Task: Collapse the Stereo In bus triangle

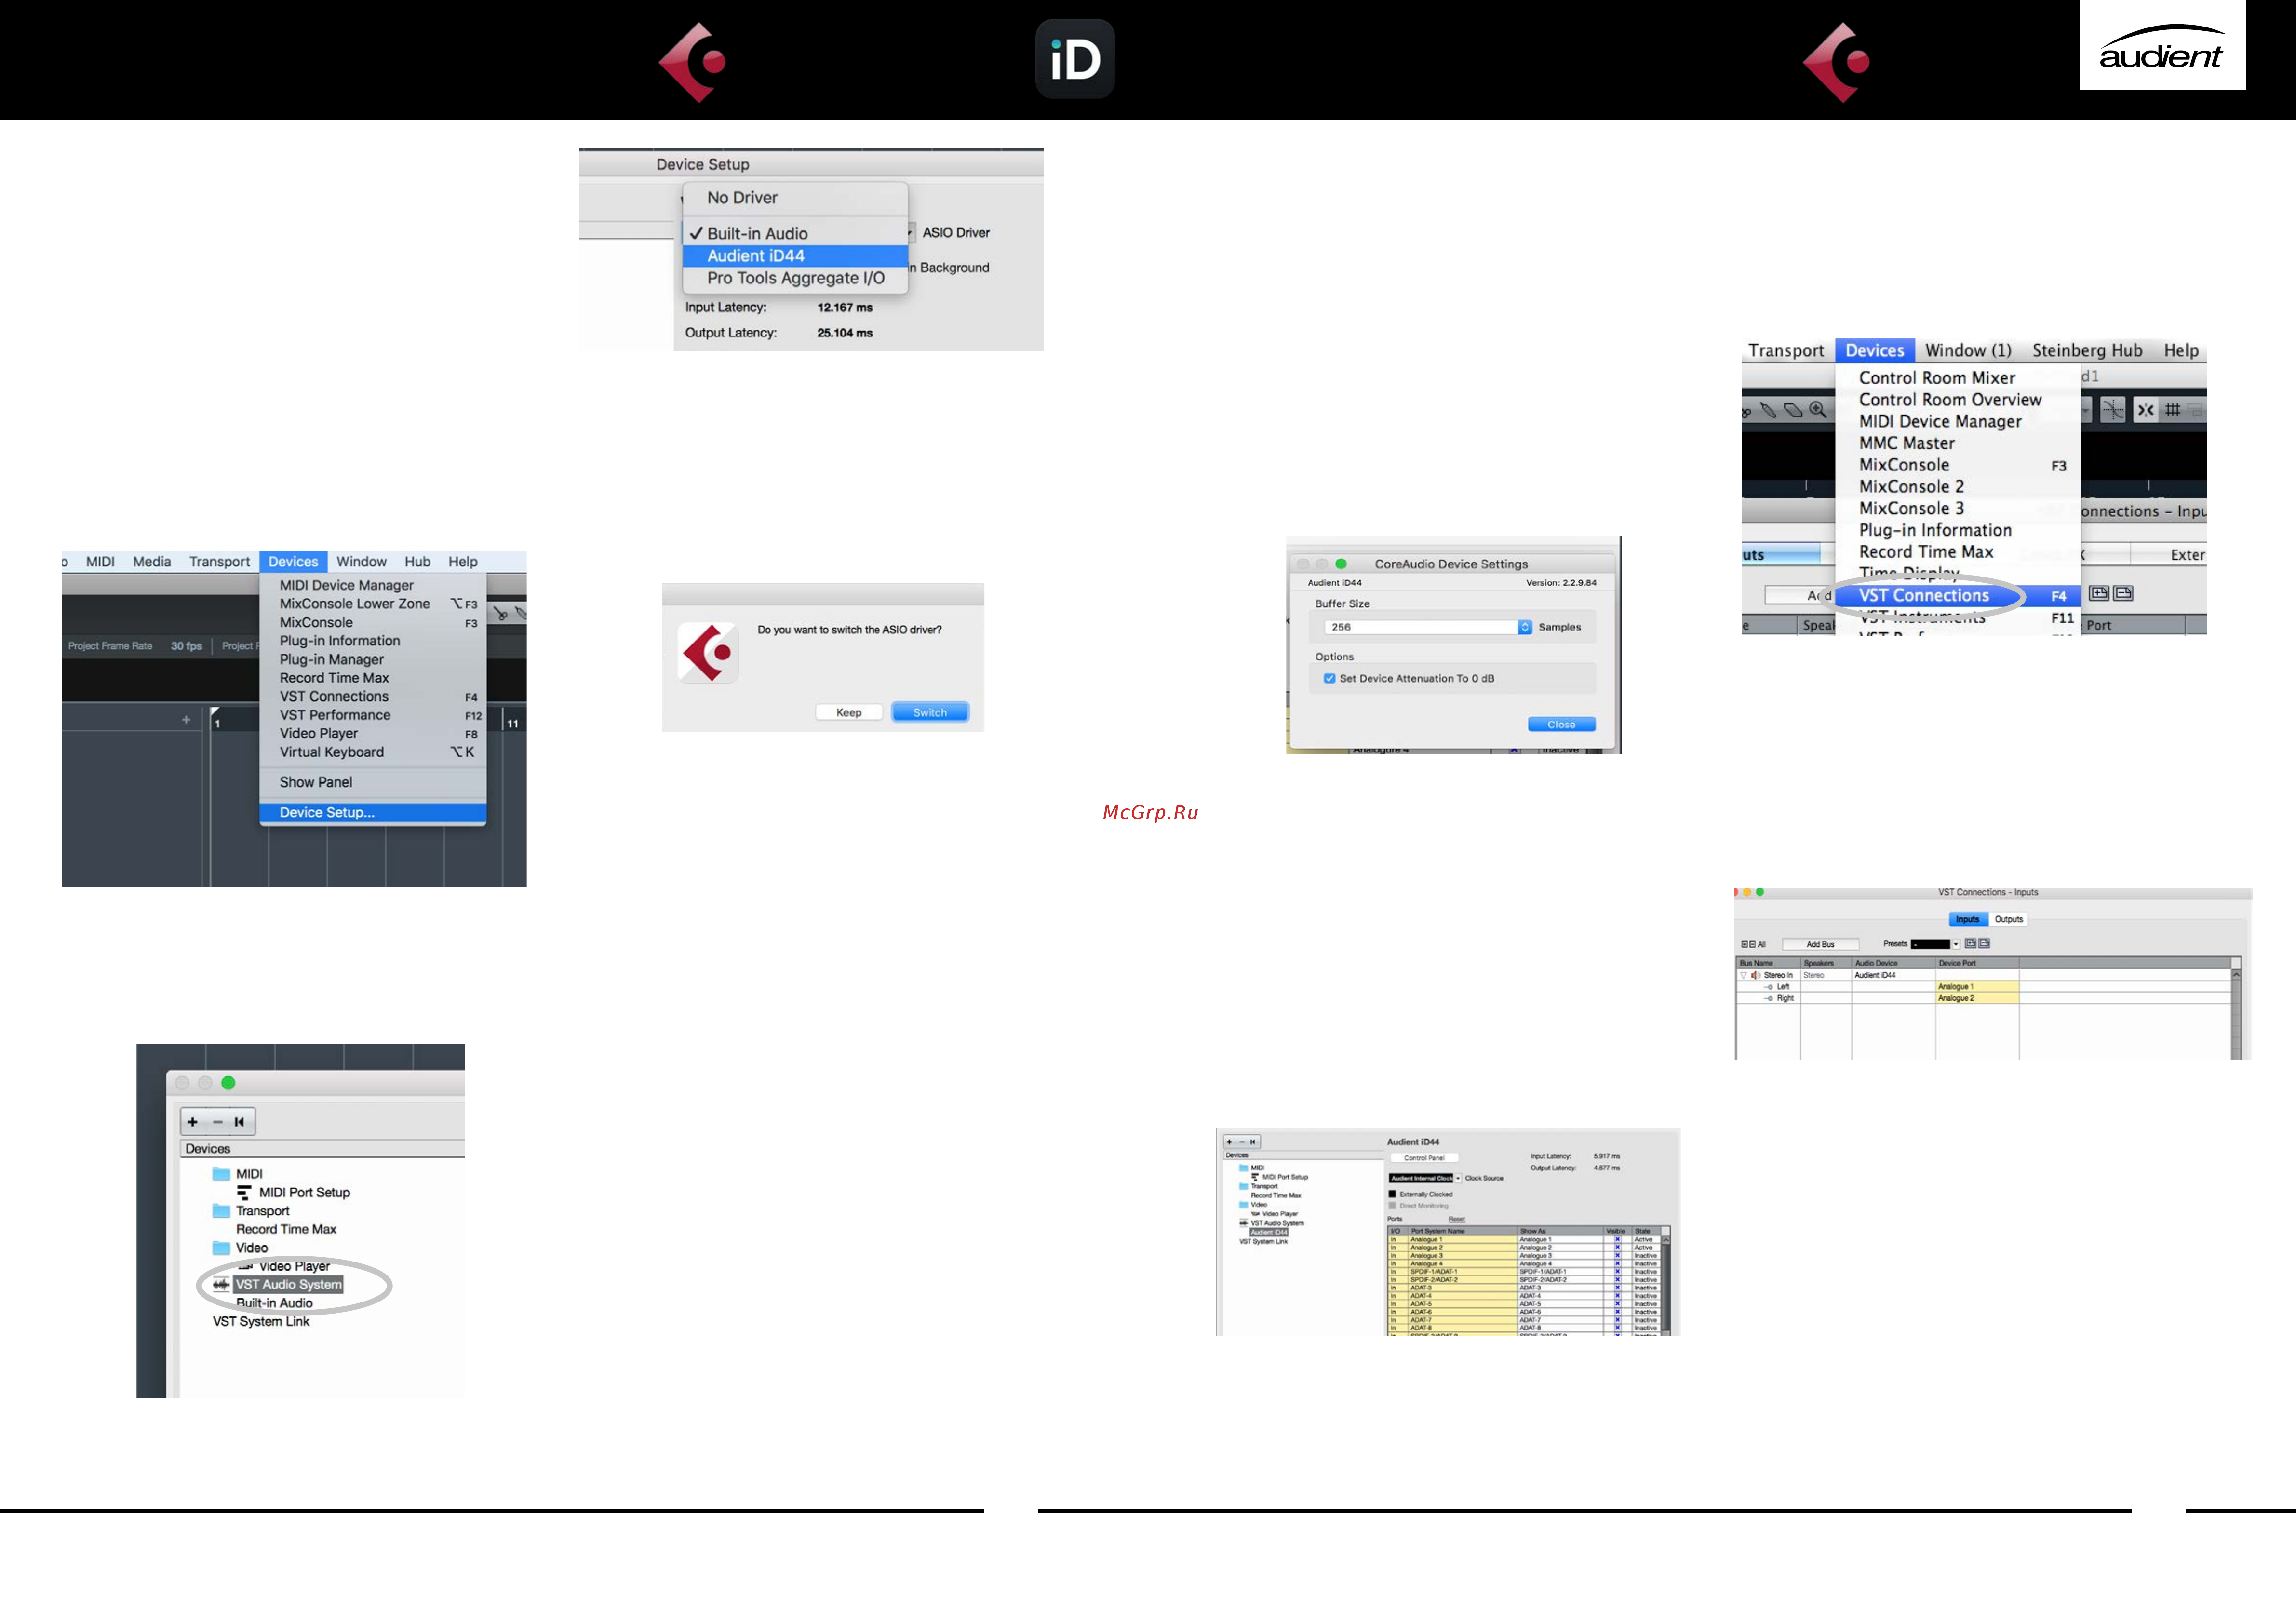Action: point(1743,975)
